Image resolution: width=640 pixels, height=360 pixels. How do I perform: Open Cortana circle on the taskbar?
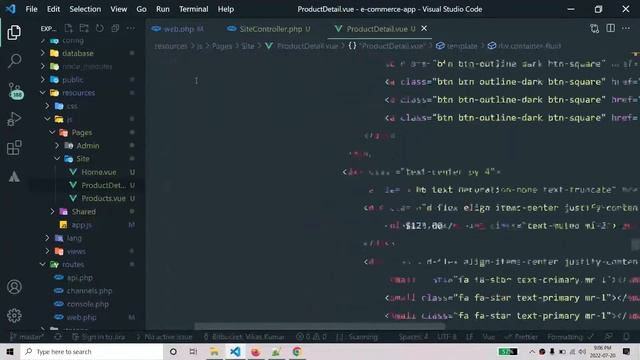[x=173, y=351]
